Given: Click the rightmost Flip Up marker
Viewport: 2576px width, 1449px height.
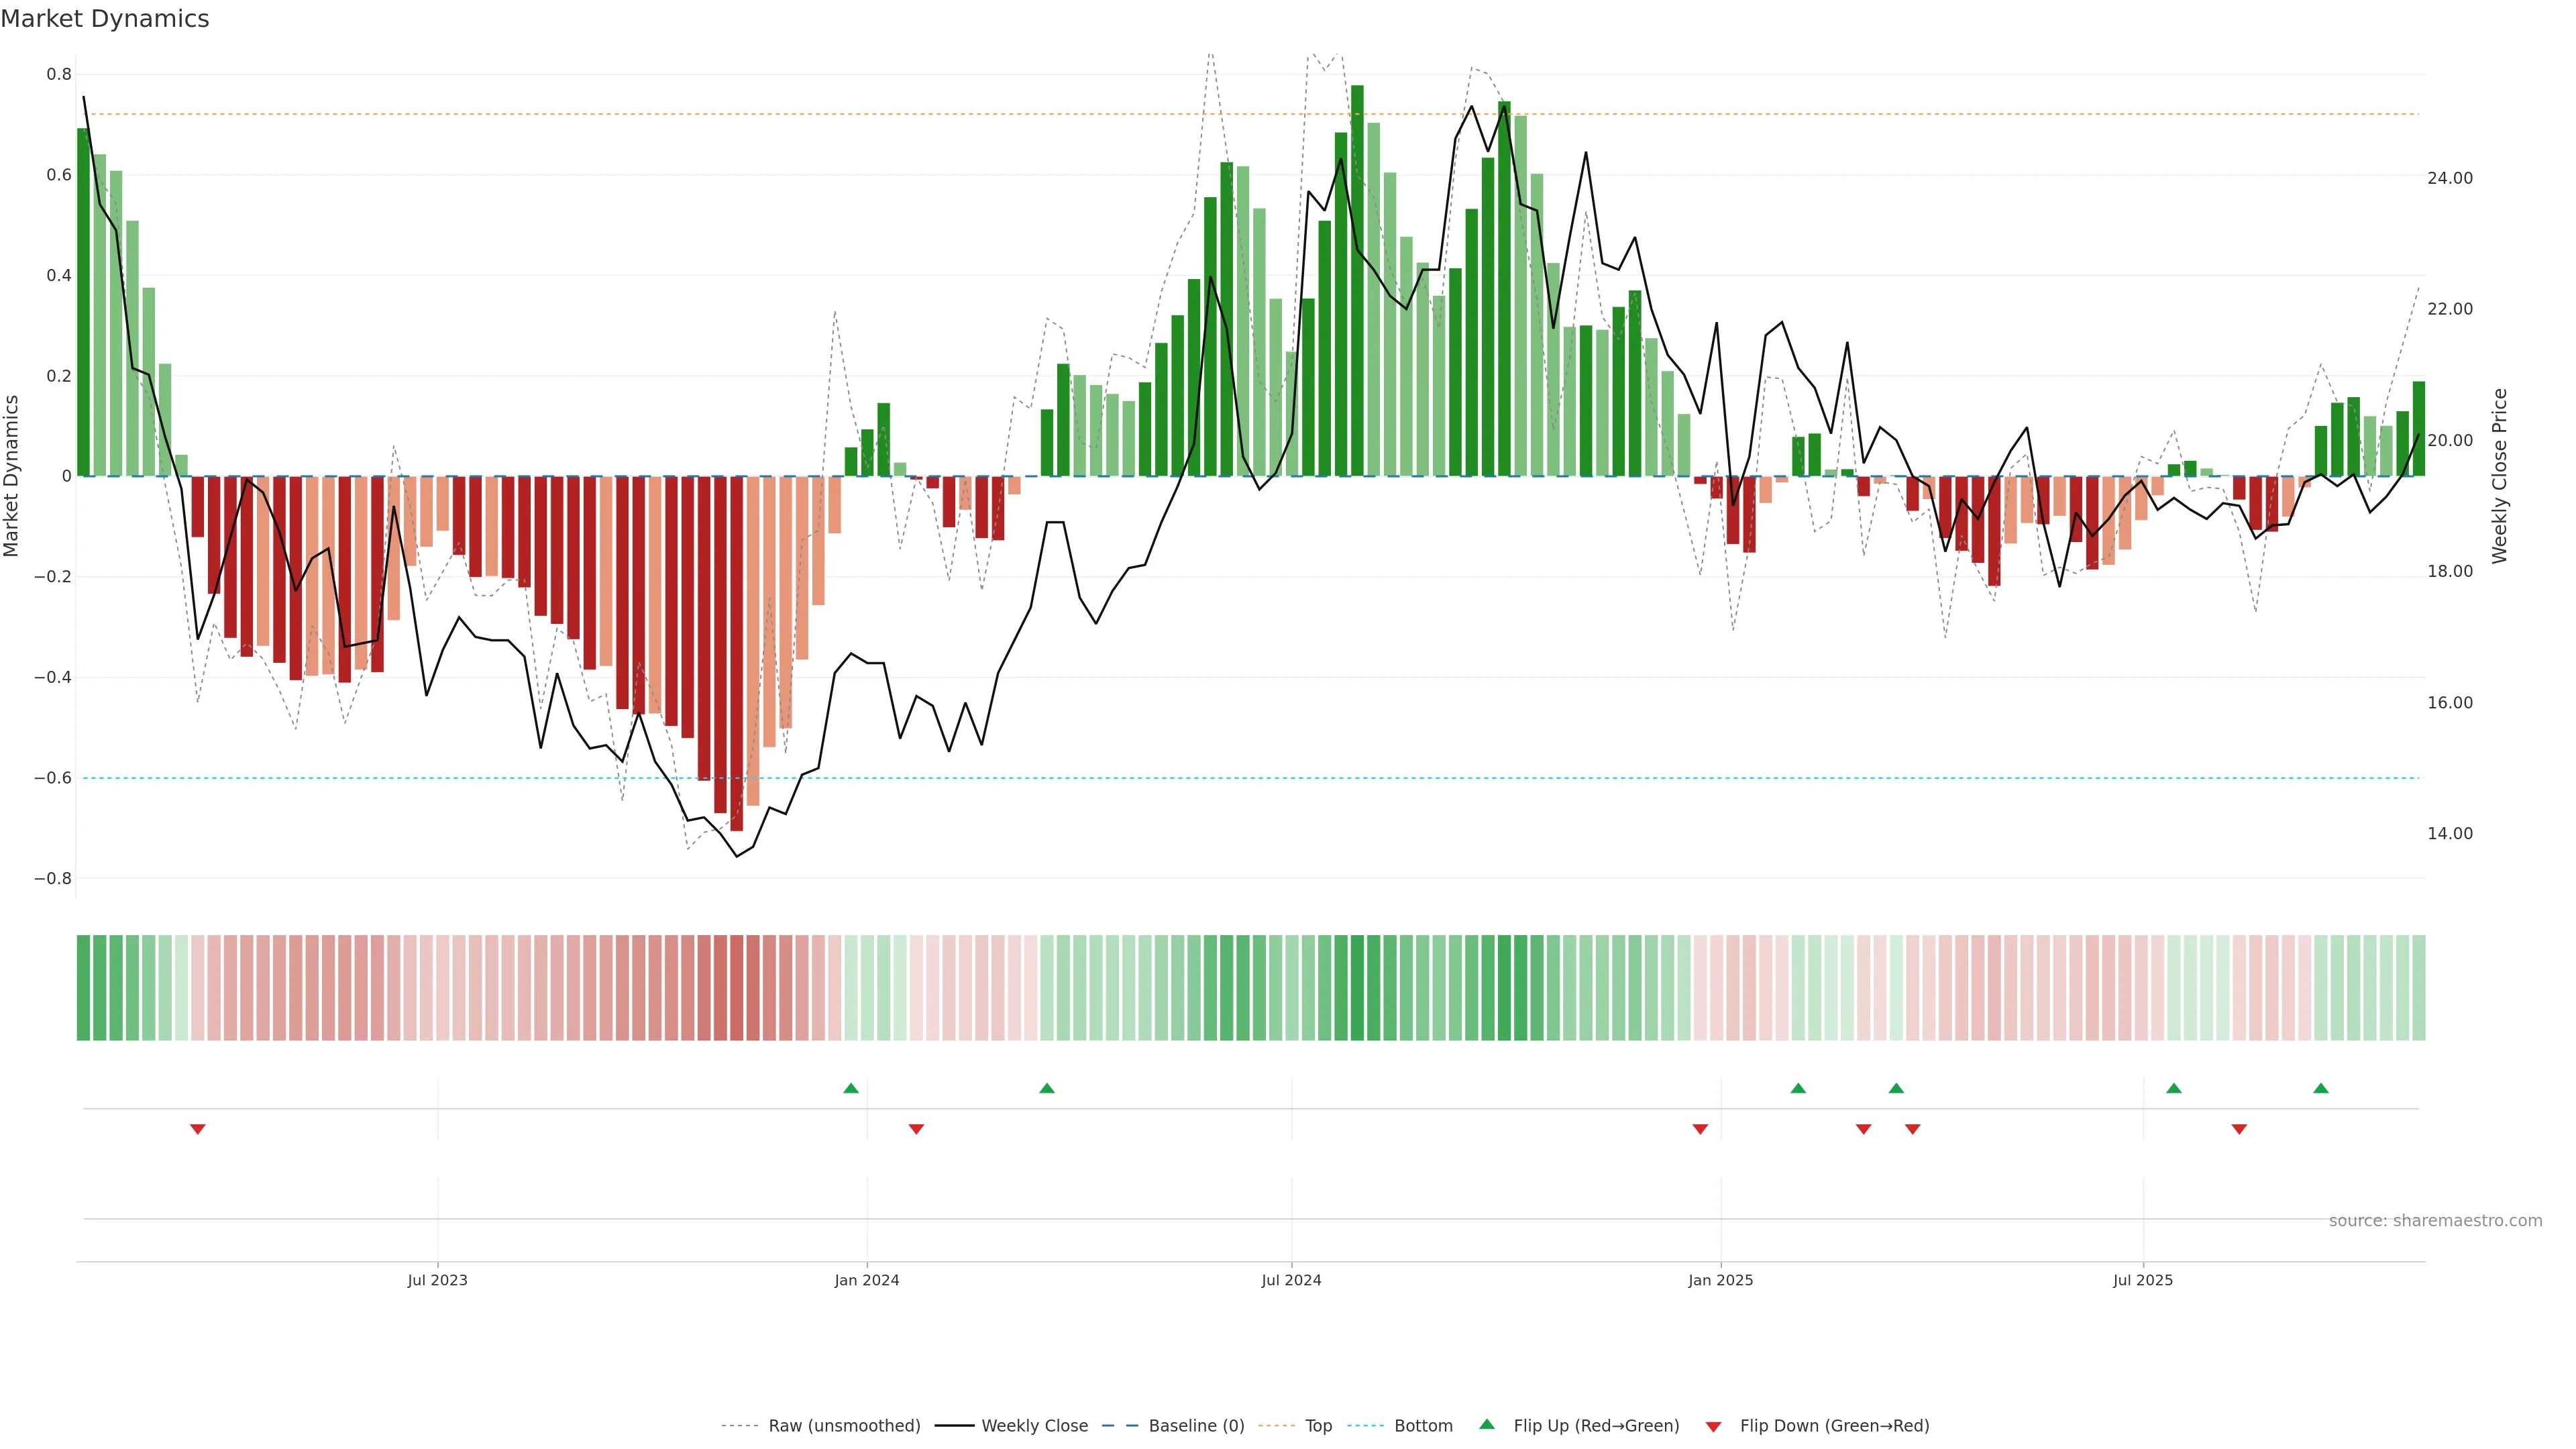Looking at the screenshot, I should click(2321, 1088).
